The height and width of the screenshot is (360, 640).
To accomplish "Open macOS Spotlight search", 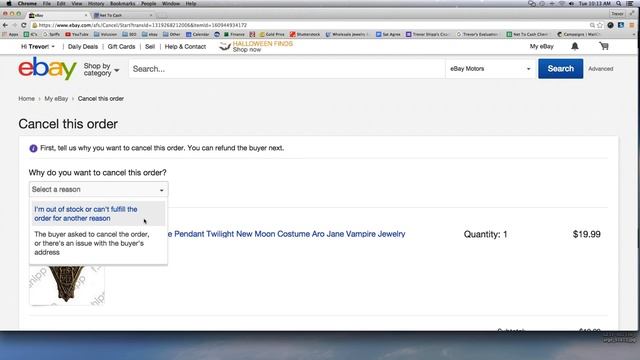I will pyautogui.click(x=619, y=3).
